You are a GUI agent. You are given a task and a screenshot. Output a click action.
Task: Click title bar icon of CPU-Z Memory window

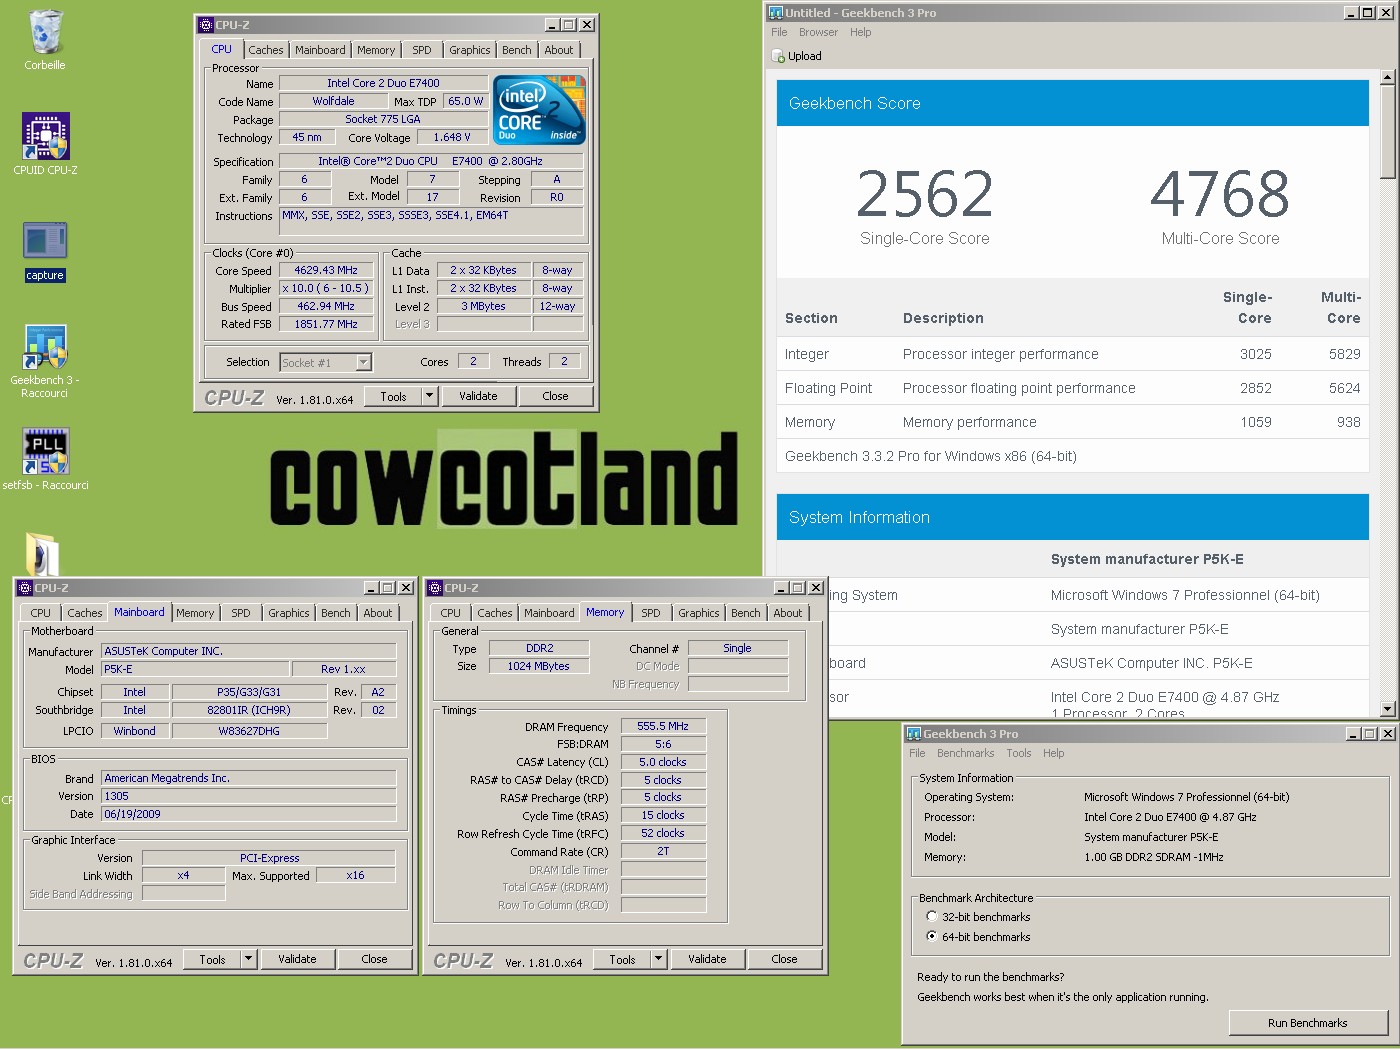point(435,588)
